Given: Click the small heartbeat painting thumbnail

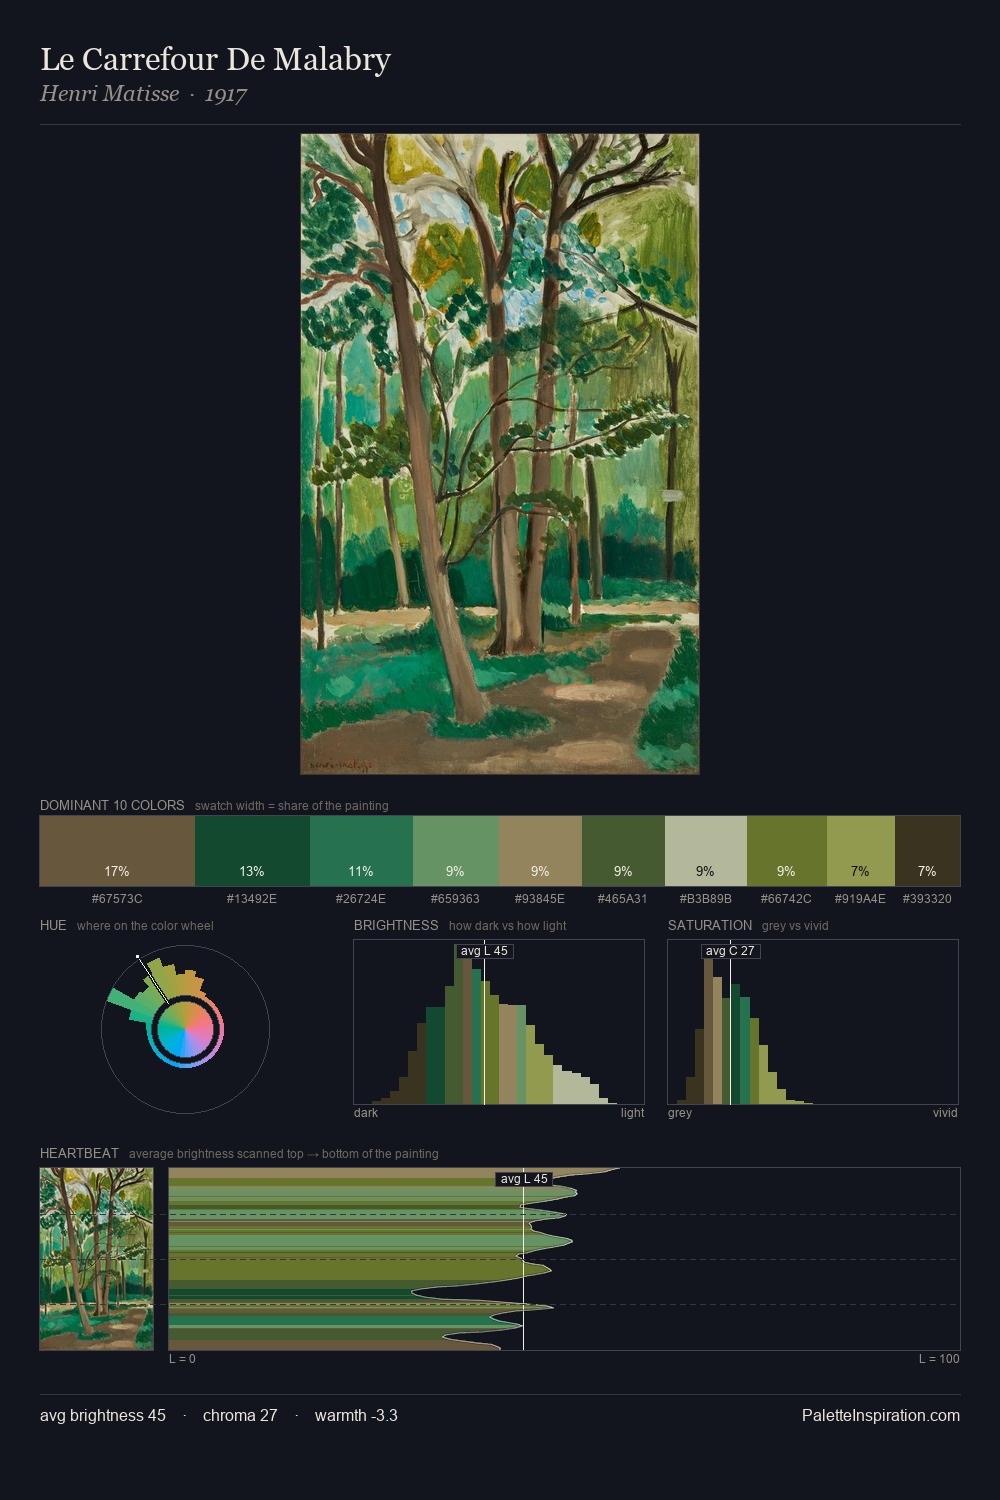Looking at the screenshot, I should (x=97, y=1259).
